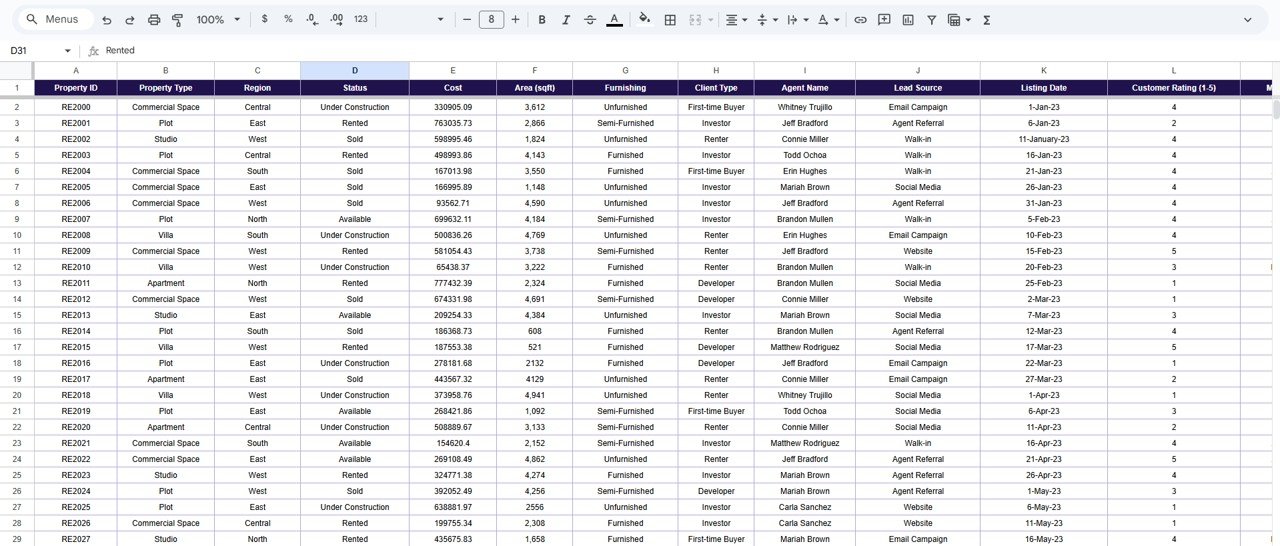Toggle italic formatting
The width and height of the screenshot is (1280, 546).
point(566,20)
